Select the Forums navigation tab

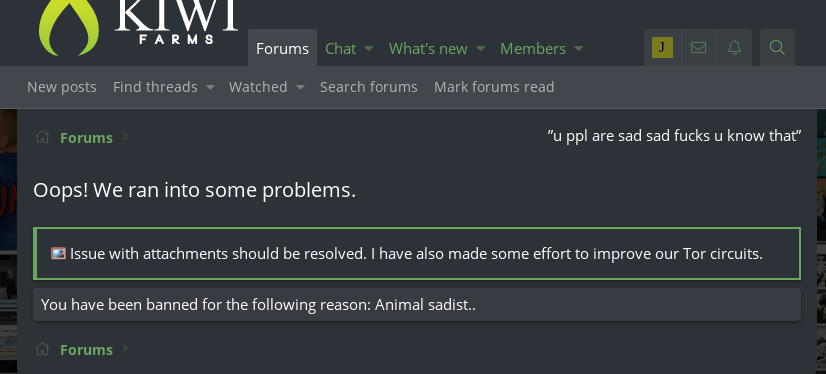[282, 48]
